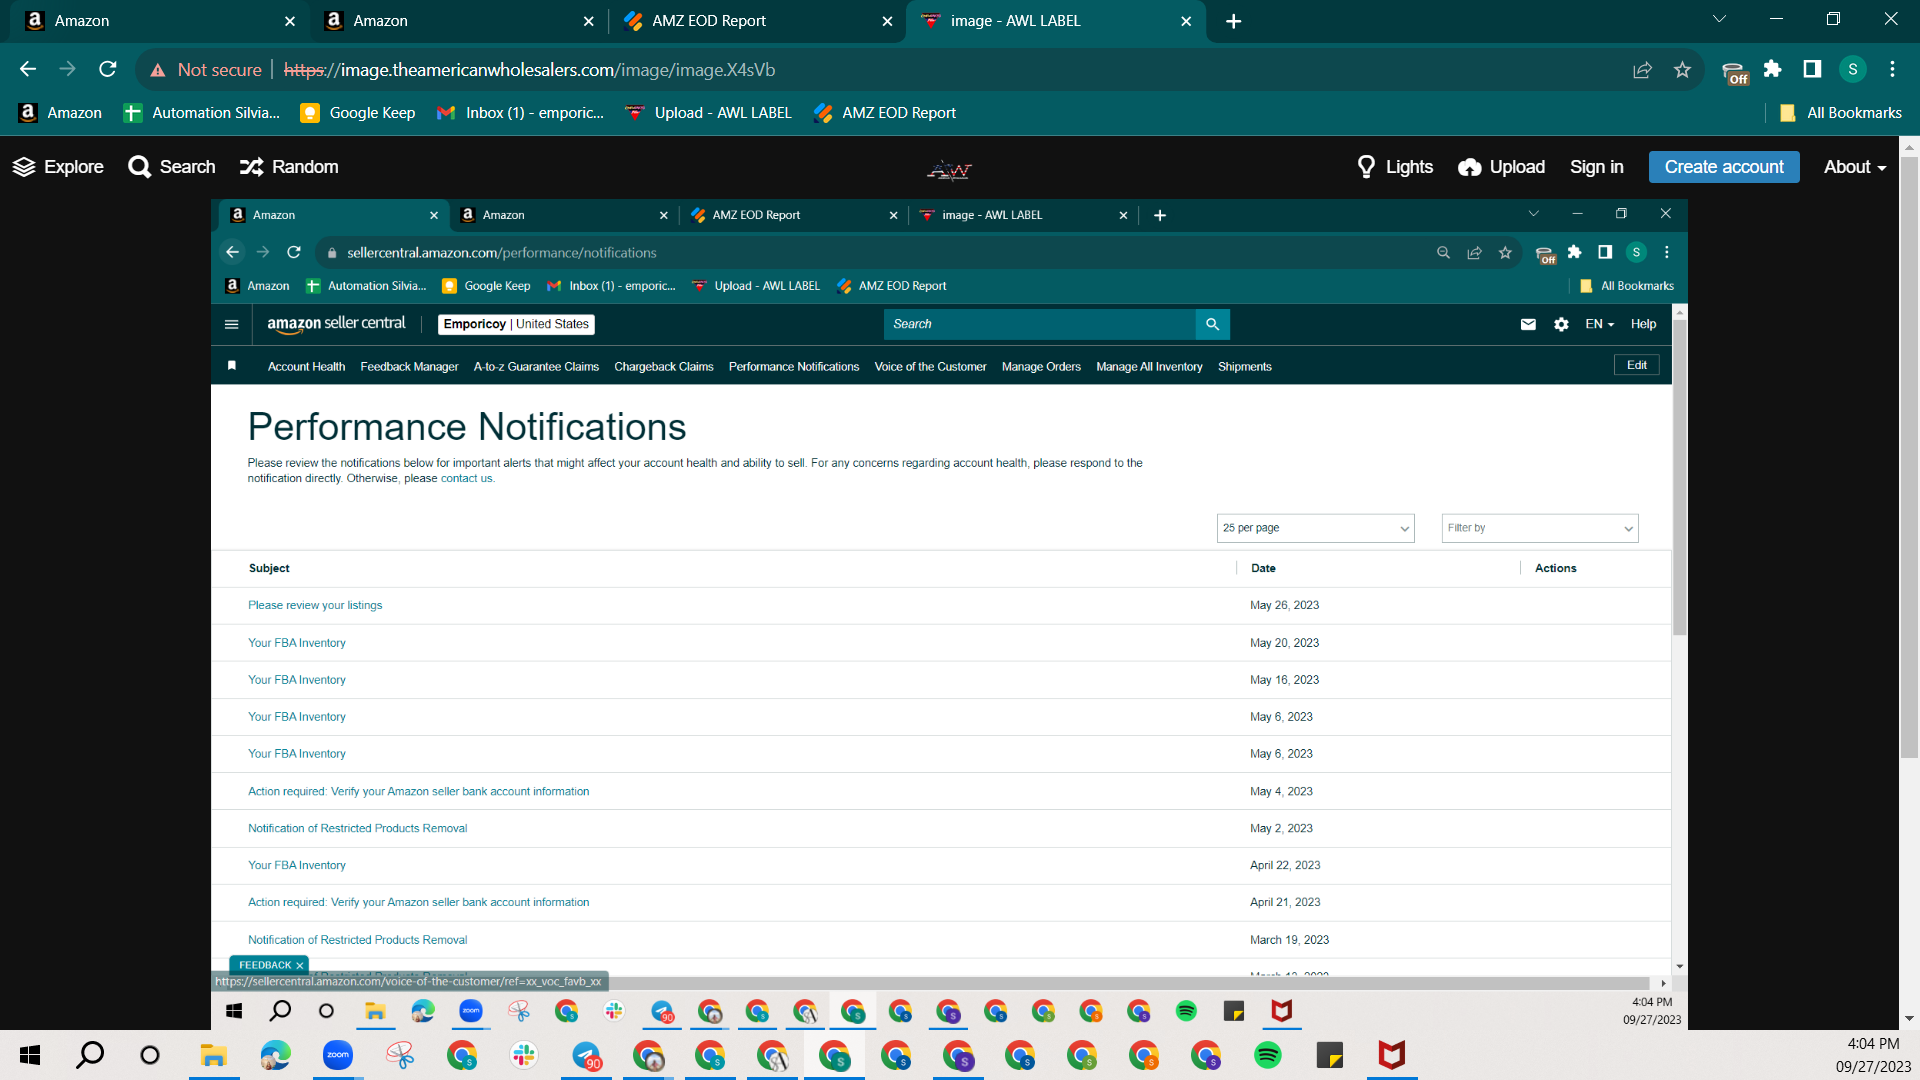The width and height of the screenshot is (1920, 1080).
Task: Open the Extensions puzzle menu in the top toolbar
Action: coord(1773,69)
